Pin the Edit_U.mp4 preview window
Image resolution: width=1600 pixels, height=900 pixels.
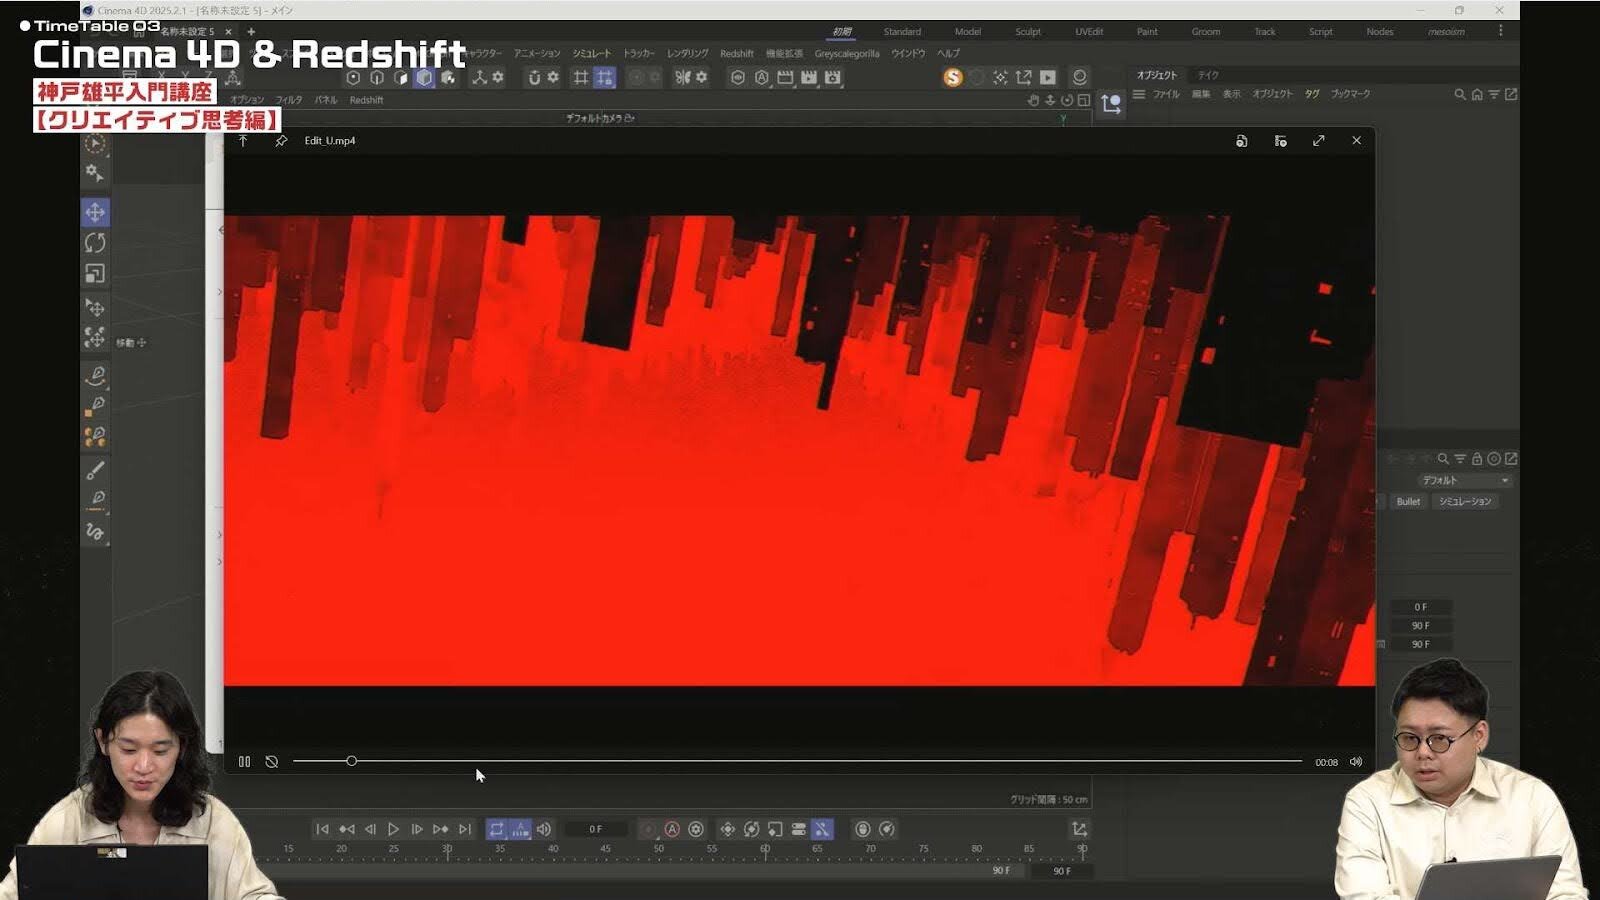coord(281,141)
